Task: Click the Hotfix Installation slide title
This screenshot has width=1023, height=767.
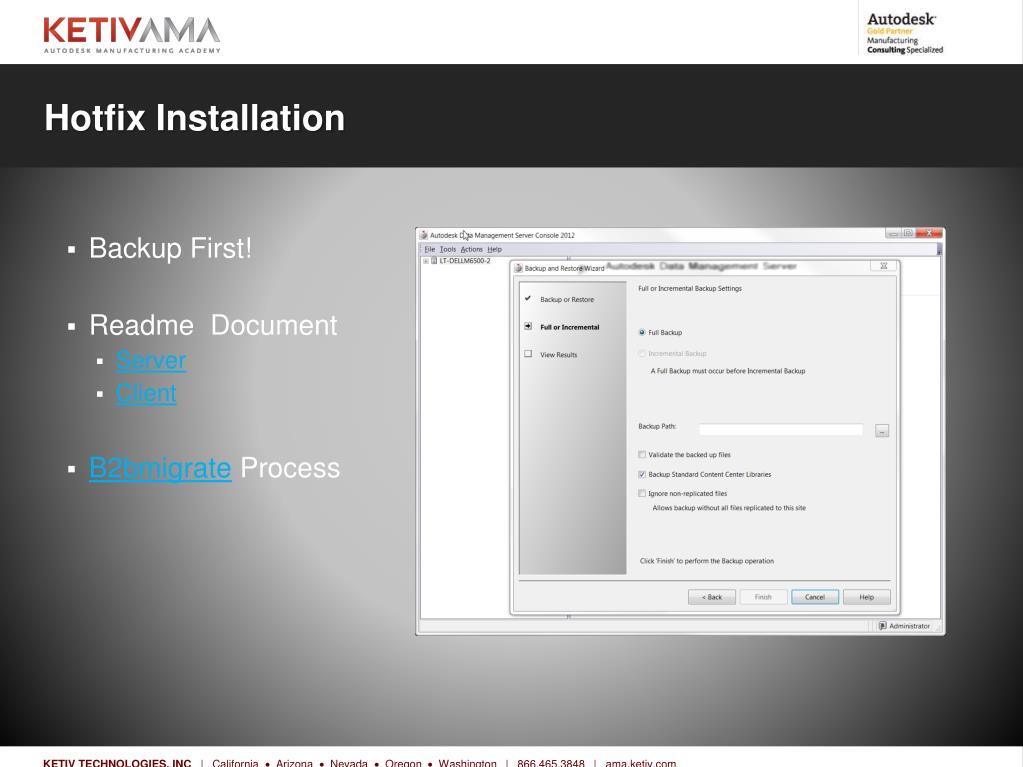Action: [x=194, y=118]
